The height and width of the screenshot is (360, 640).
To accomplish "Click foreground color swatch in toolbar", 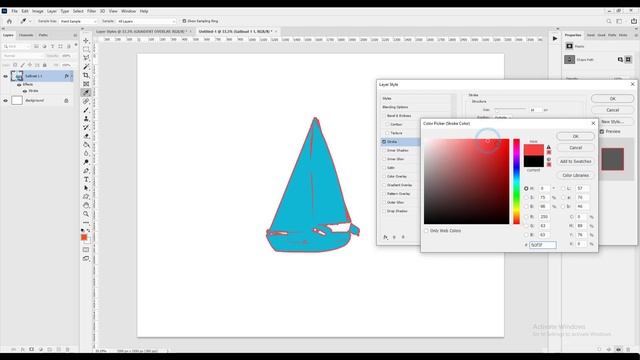I will point(84,237).
